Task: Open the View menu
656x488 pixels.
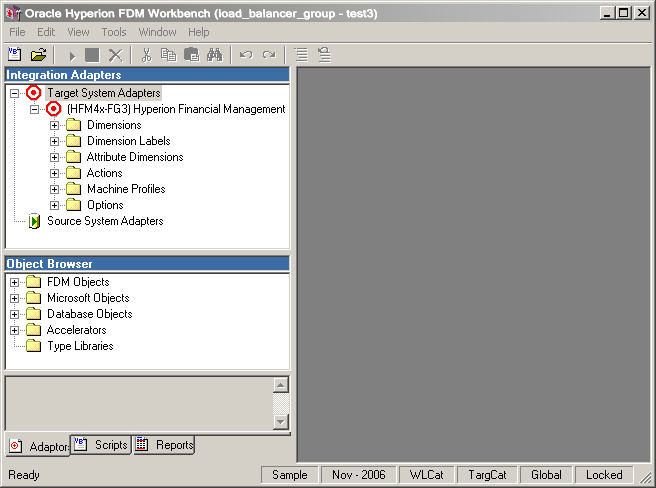Action: click(x=78, y=32)
